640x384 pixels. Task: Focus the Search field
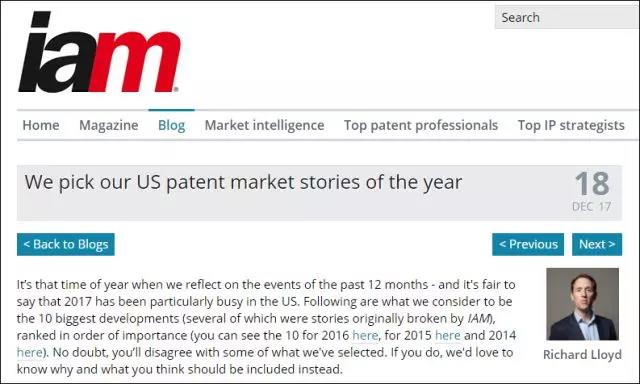[567, 18]
